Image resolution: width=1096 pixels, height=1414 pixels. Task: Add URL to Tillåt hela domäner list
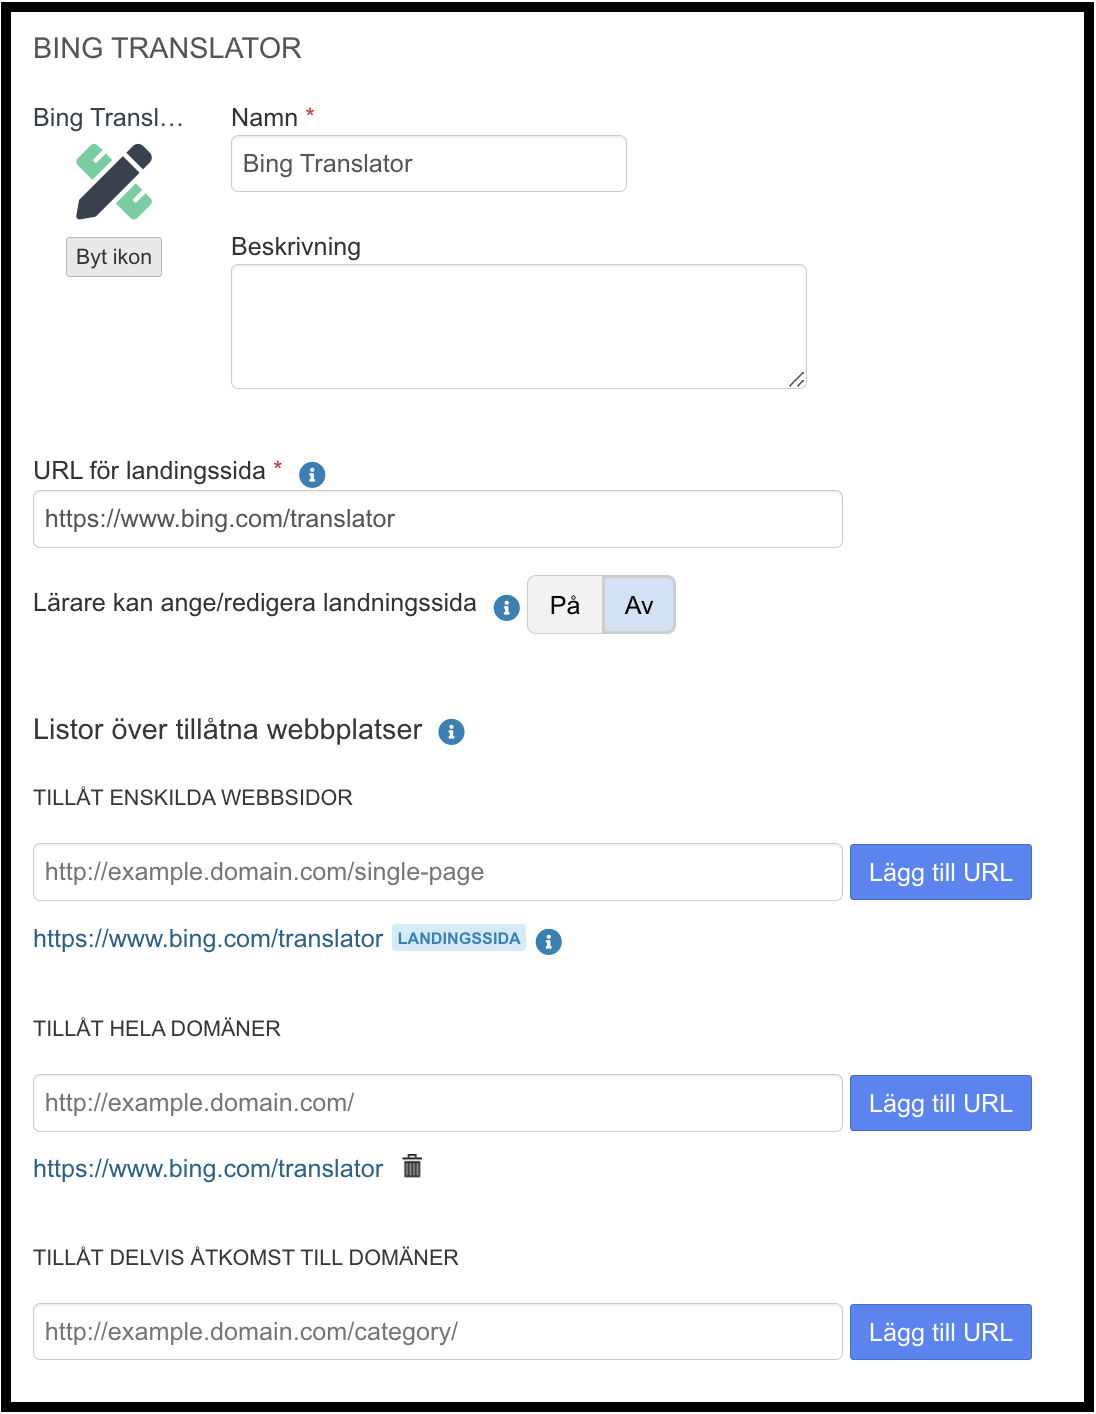pos(941,1103)
